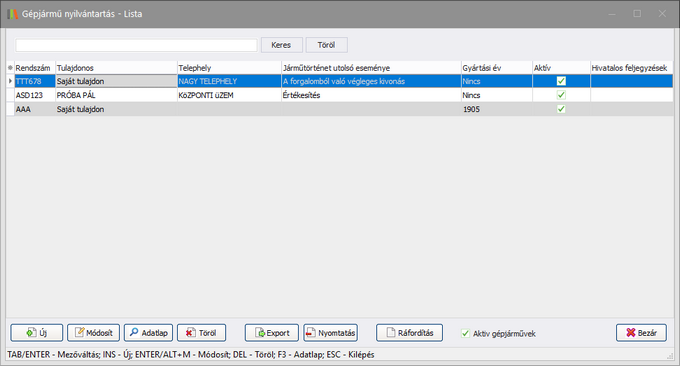Toggle Aktív checkbox in TTT678 row
680x366 pixels.
coord(561,81)
